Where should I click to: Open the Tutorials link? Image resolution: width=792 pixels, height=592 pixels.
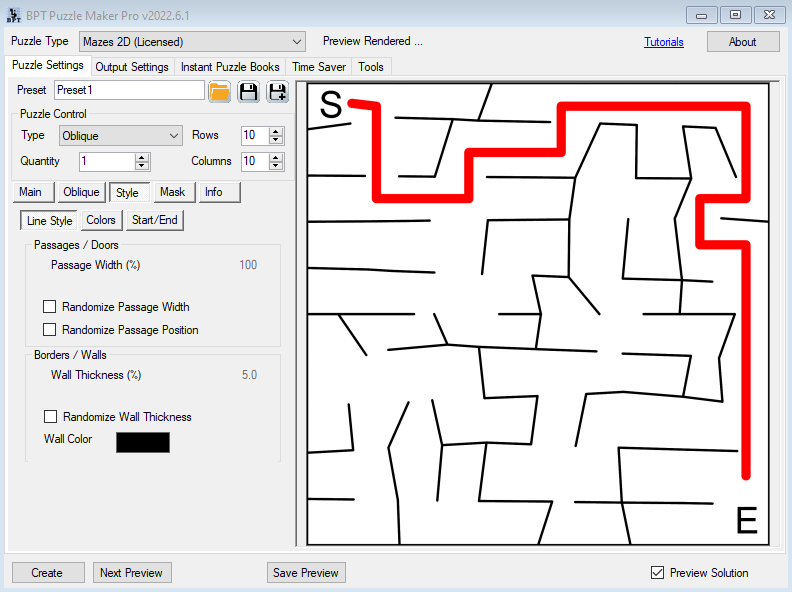click(664, 42)
